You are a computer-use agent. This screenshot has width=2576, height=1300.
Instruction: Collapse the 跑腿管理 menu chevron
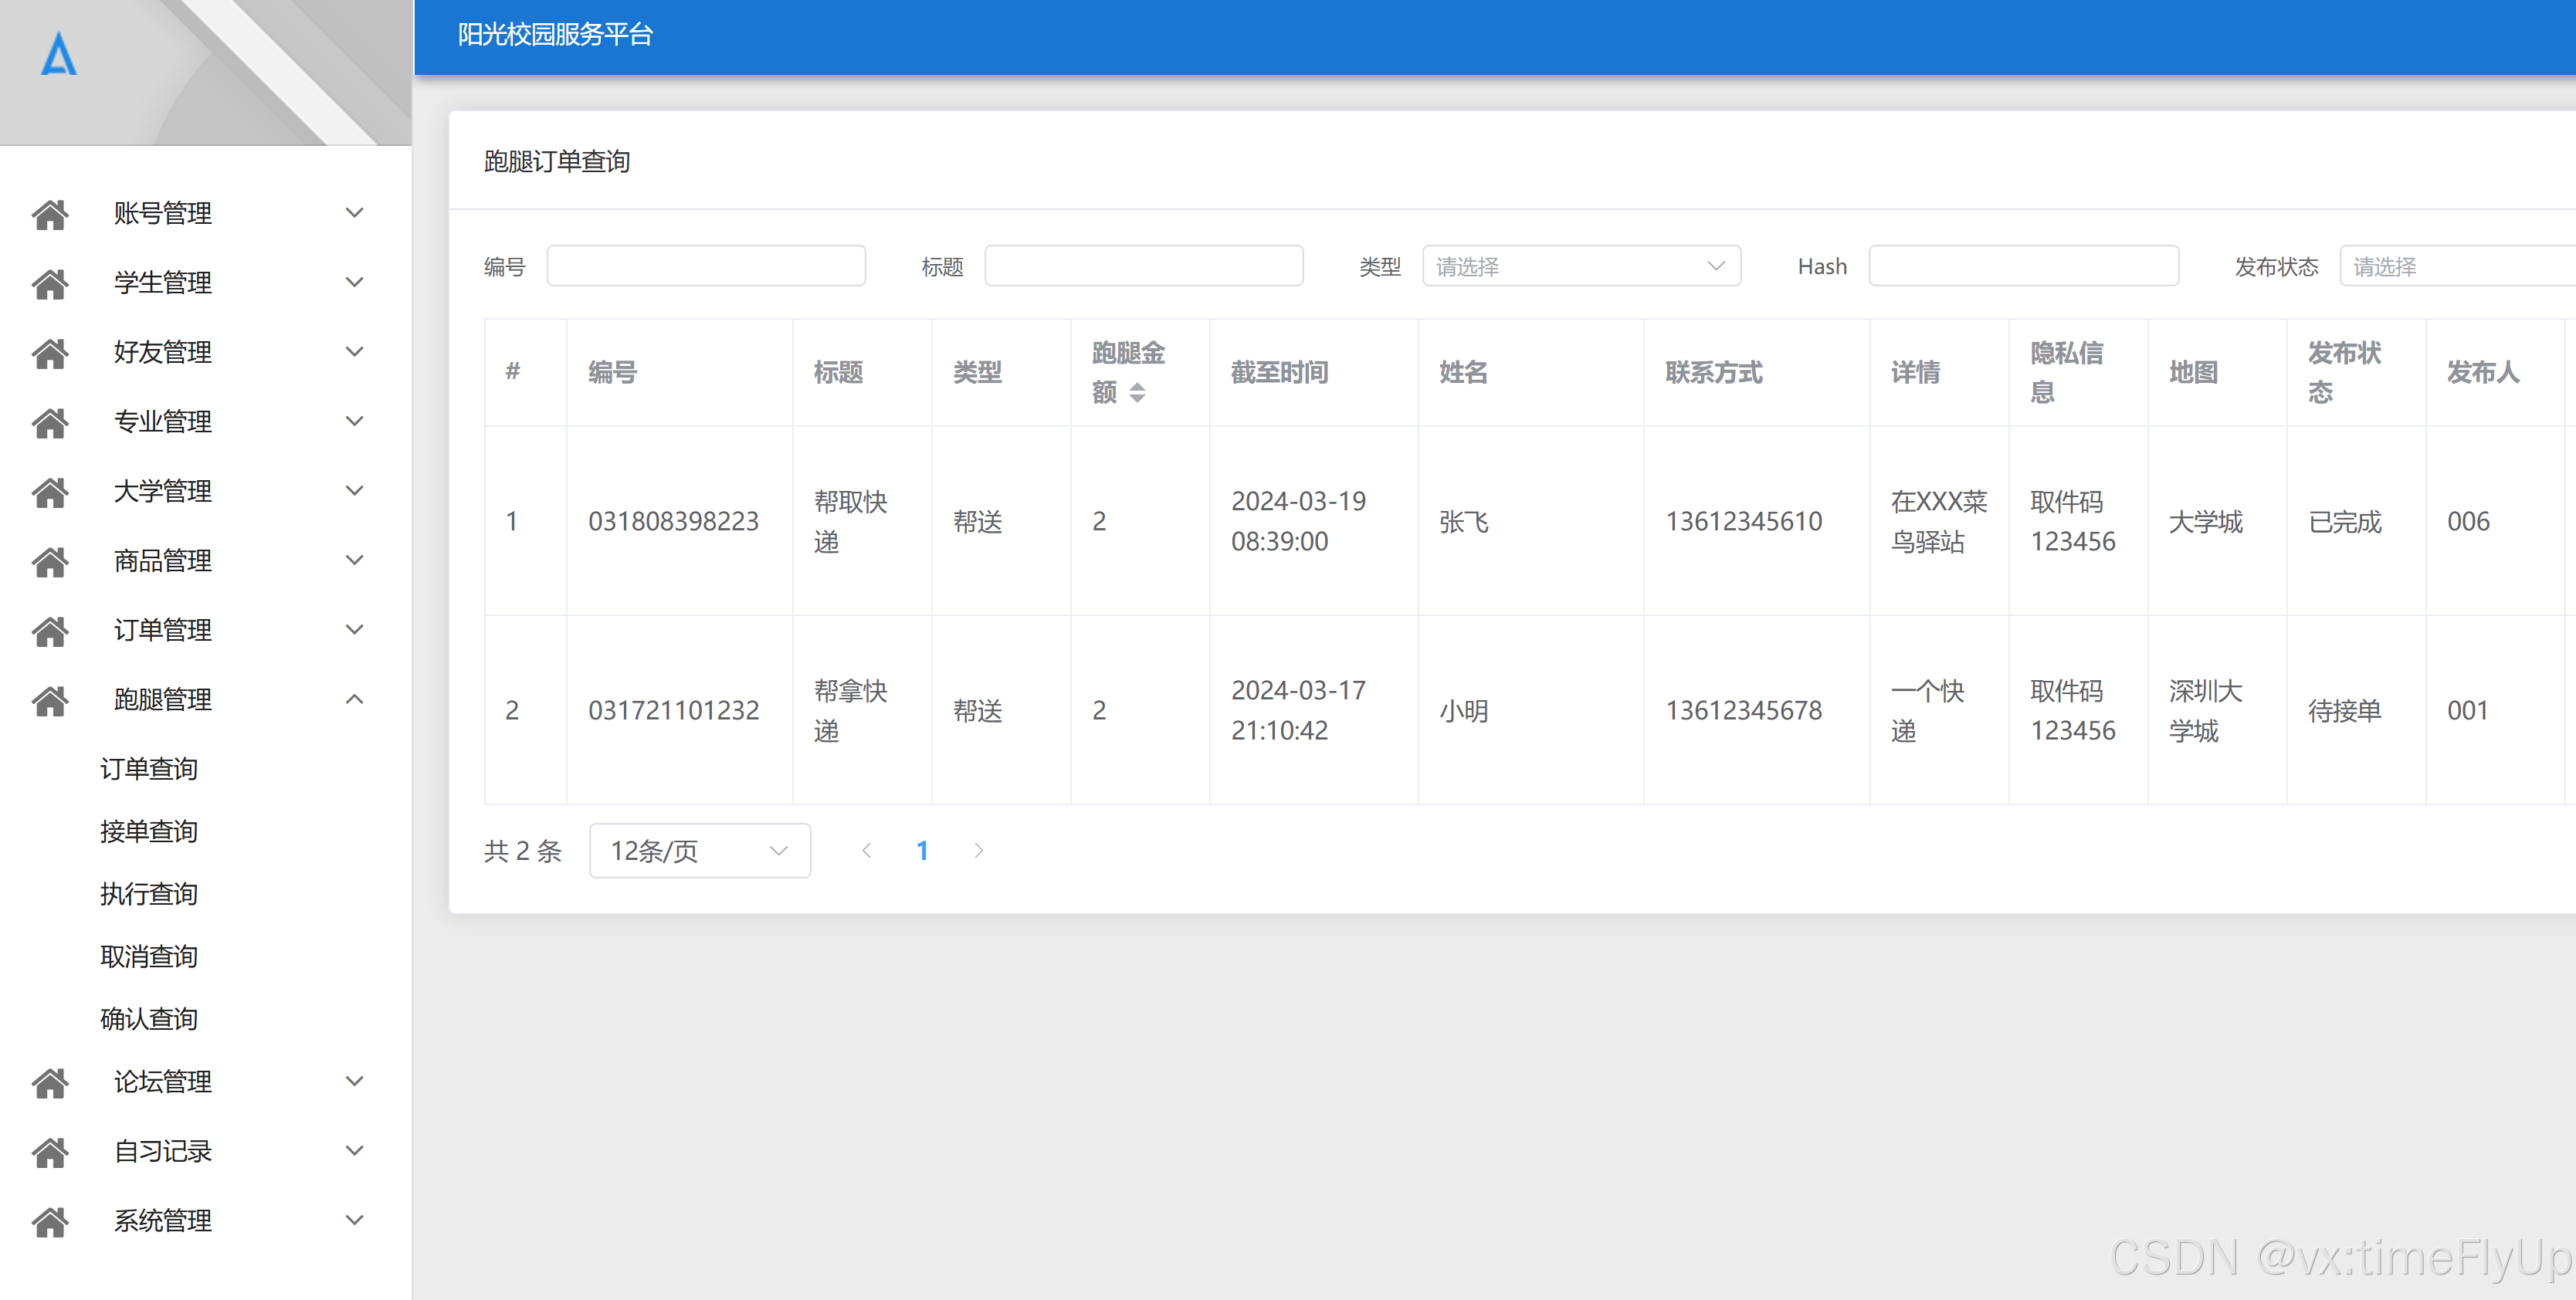pos(354,699)
